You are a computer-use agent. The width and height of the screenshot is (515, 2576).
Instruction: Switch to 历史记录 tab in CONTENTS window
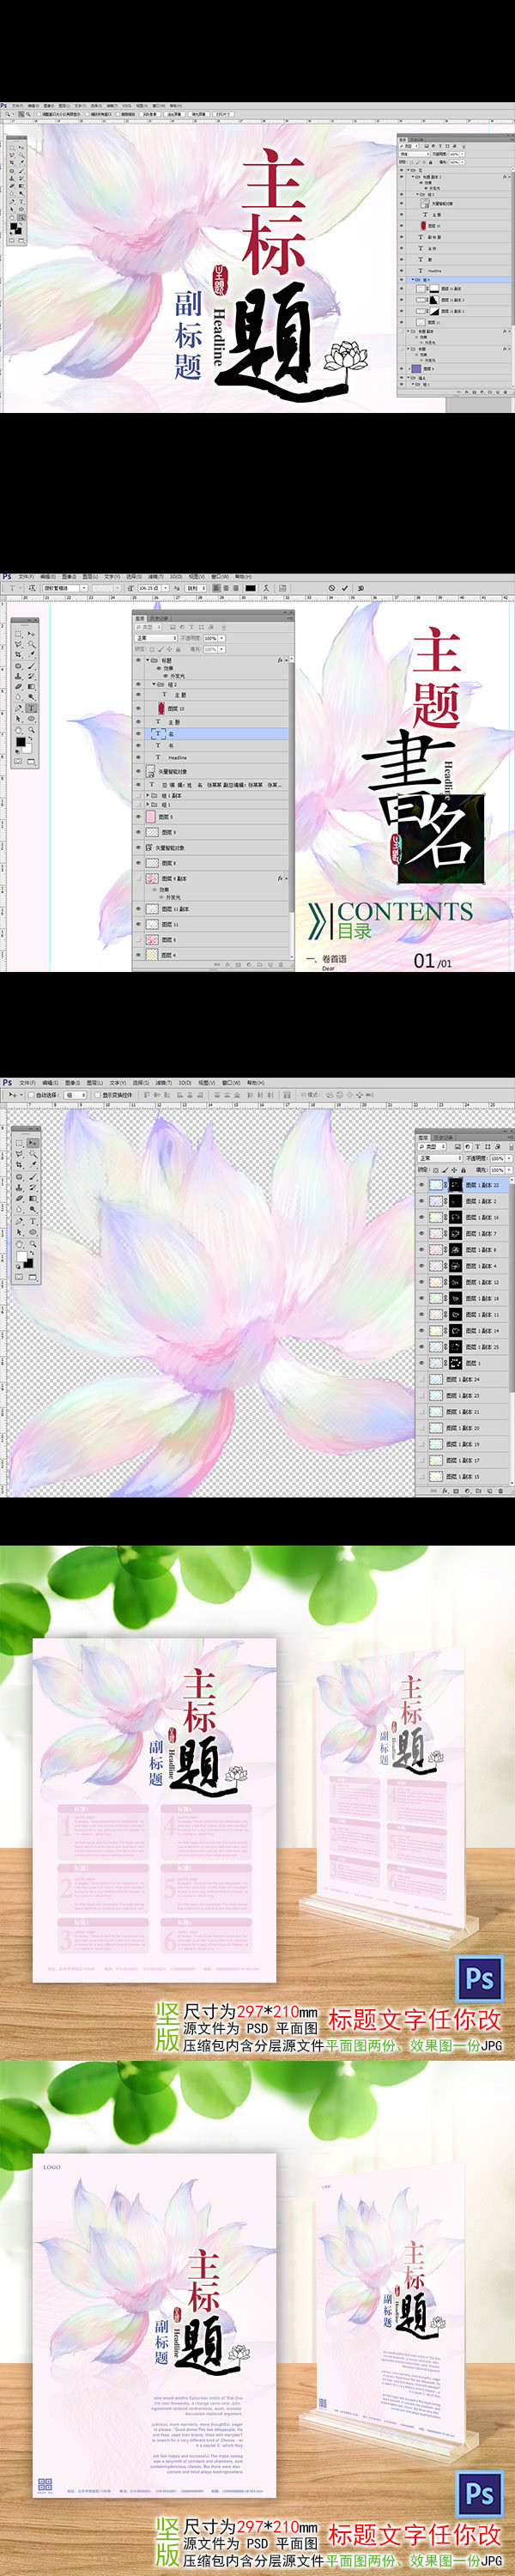(159, 618)
